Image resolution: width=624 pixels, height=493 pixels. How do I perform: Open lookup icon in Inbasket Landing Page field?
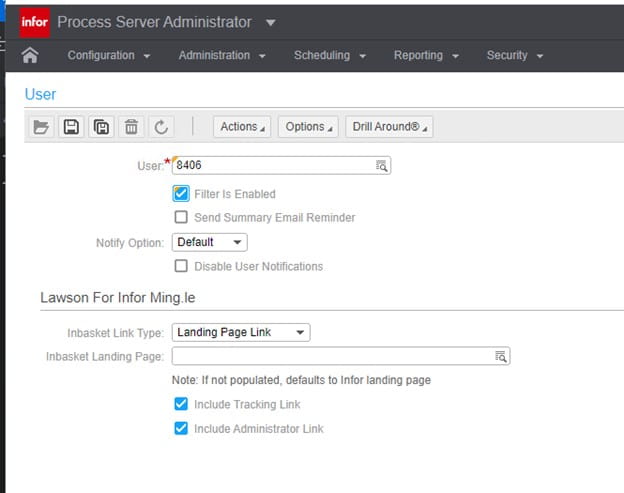click(x=500, y=356)
